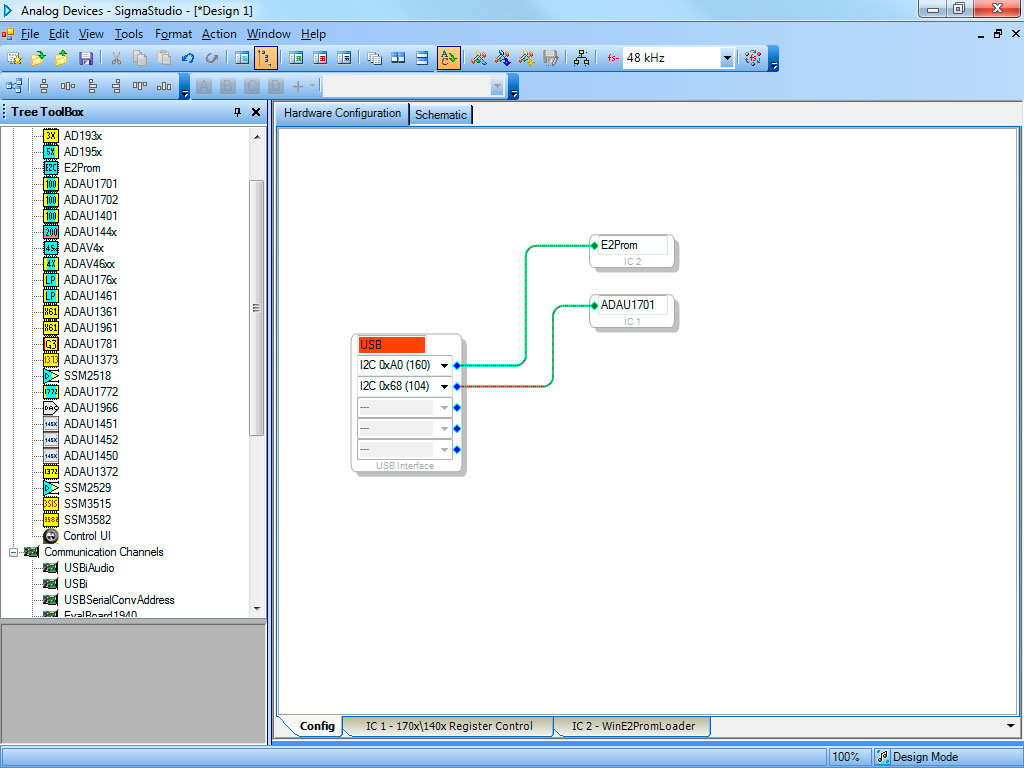Pin the Tree ToolBox panel
The image size is (1024, 768).
pyautogui.click(x=238, y=112)
